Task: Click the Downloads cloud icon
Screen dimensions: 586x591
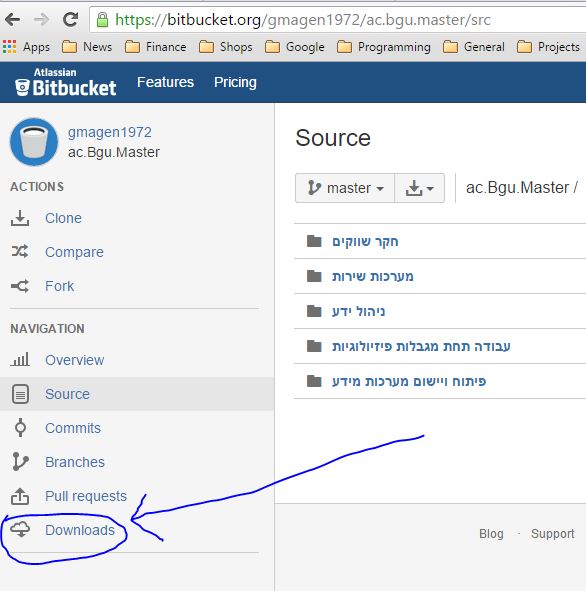Action: click(x=20, y=529)
